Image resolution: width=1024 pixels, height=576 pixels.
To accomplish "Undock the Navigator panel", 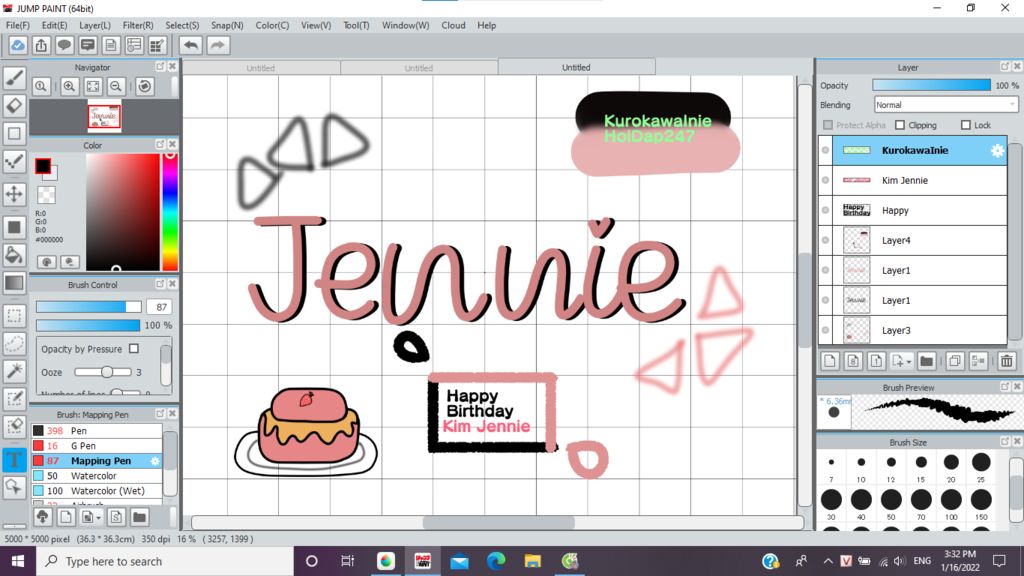I will click(x=160, y=67).
